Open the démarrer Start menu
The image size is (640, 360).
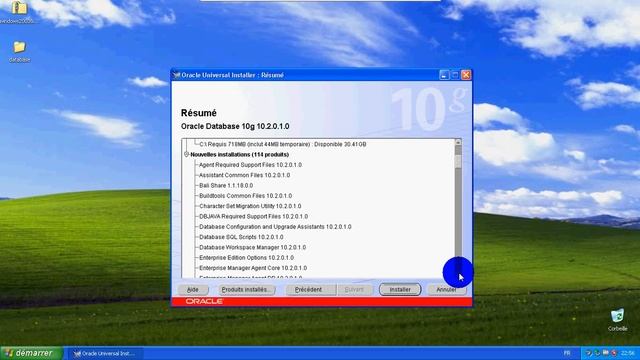31,353
